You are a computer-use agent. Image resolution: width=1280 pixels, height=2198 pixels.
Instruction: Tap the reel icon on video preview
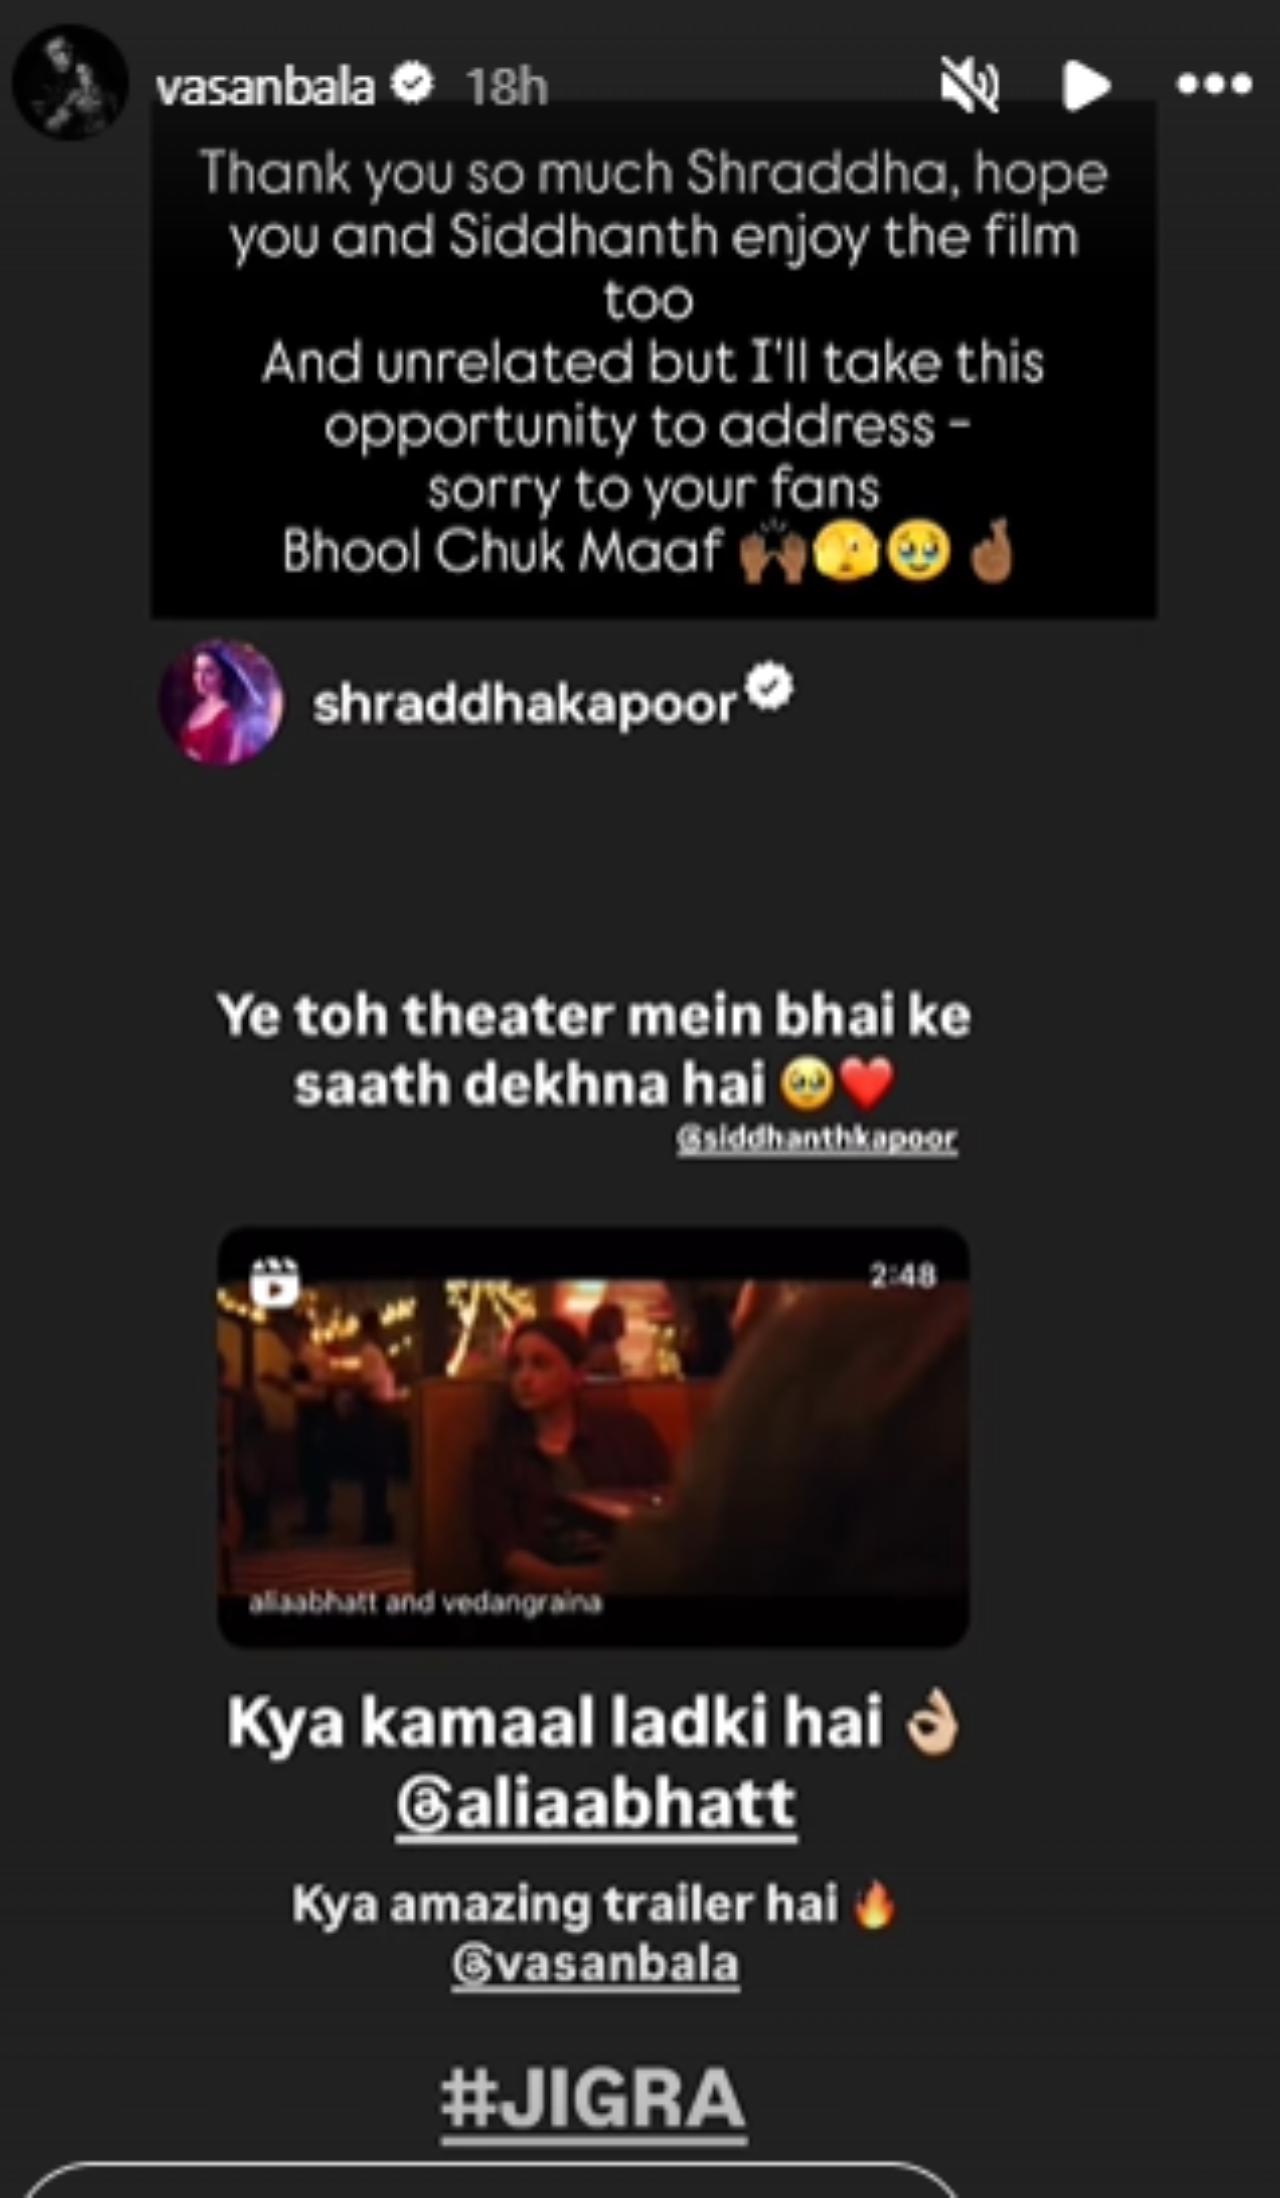pyautogui.click(x=275, y=1281)
